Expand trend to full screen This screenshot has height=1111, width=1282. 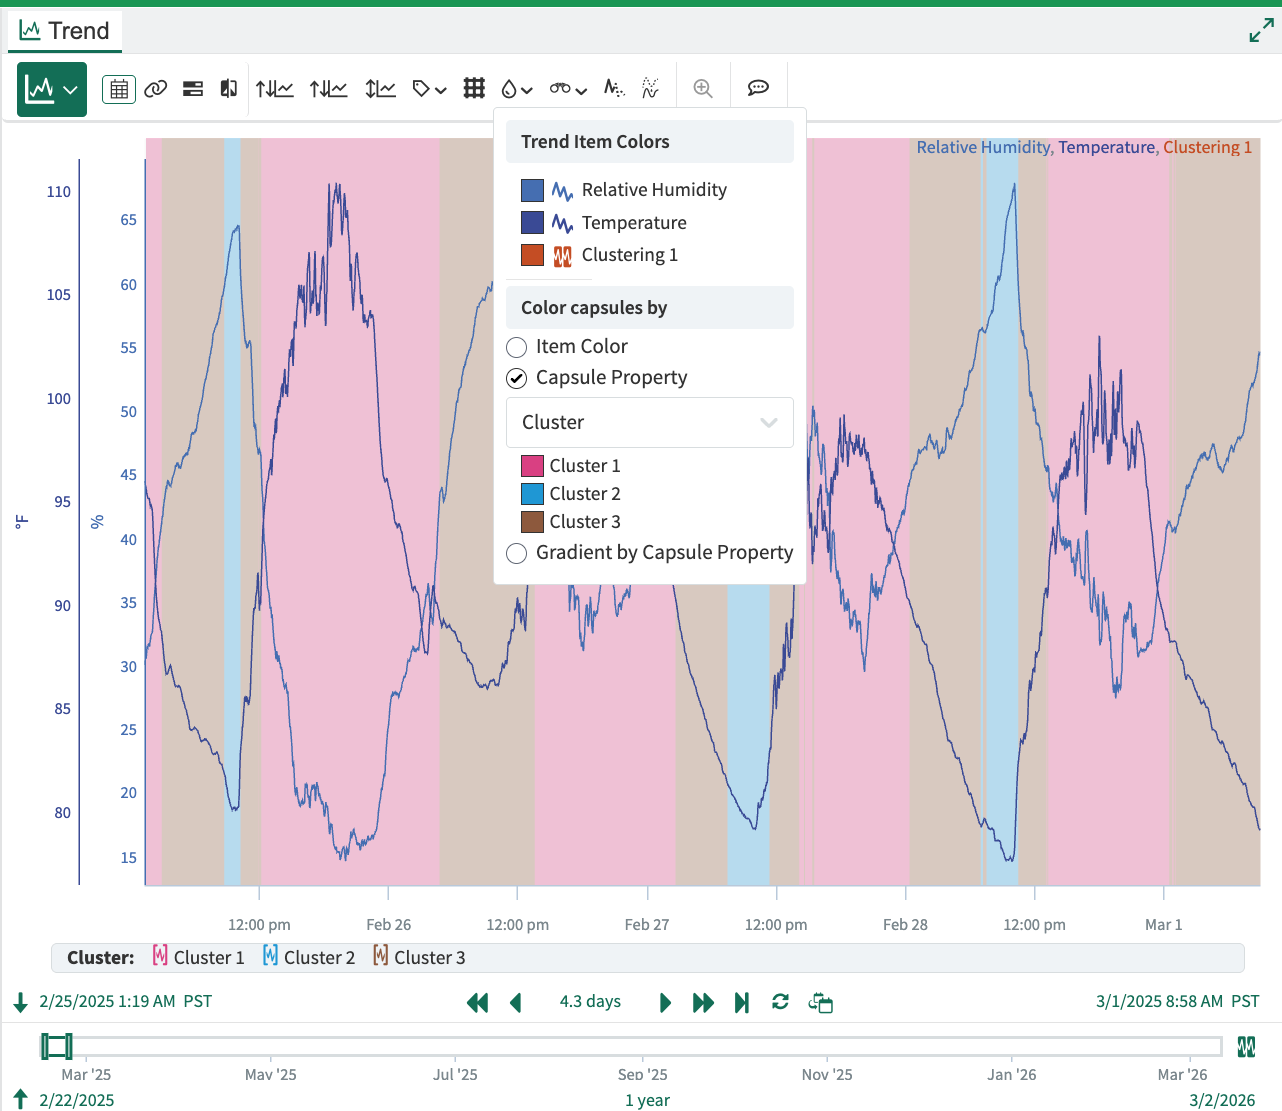[1261, 31]
